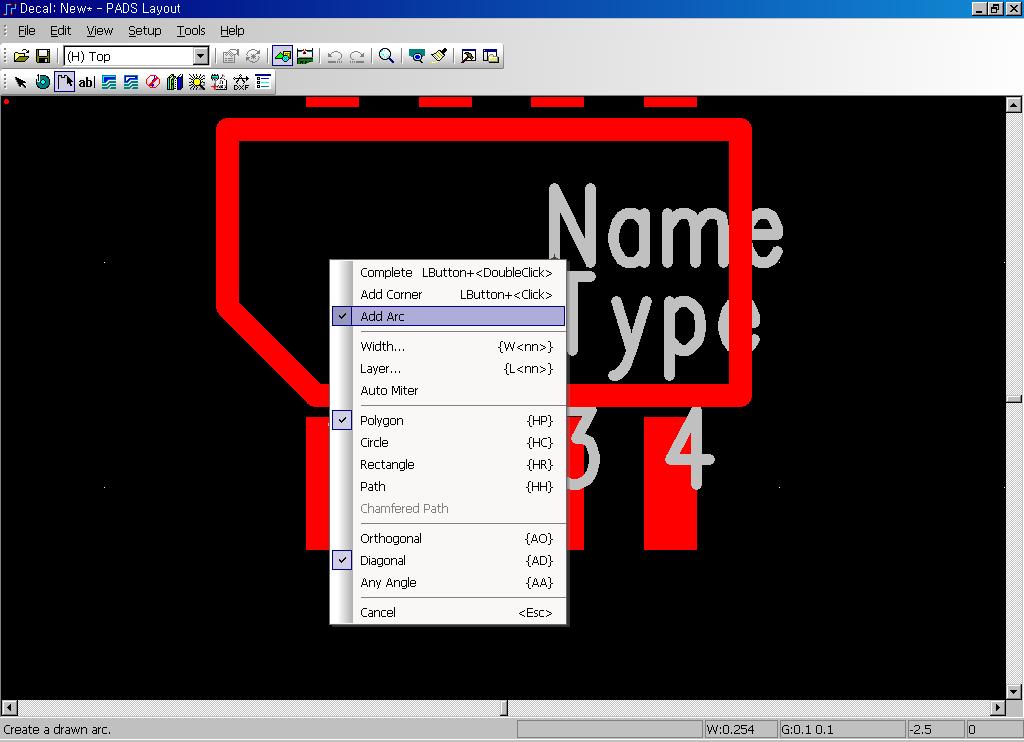
Task: Select the 2D Line drafting tool
Action: (65, 82)
